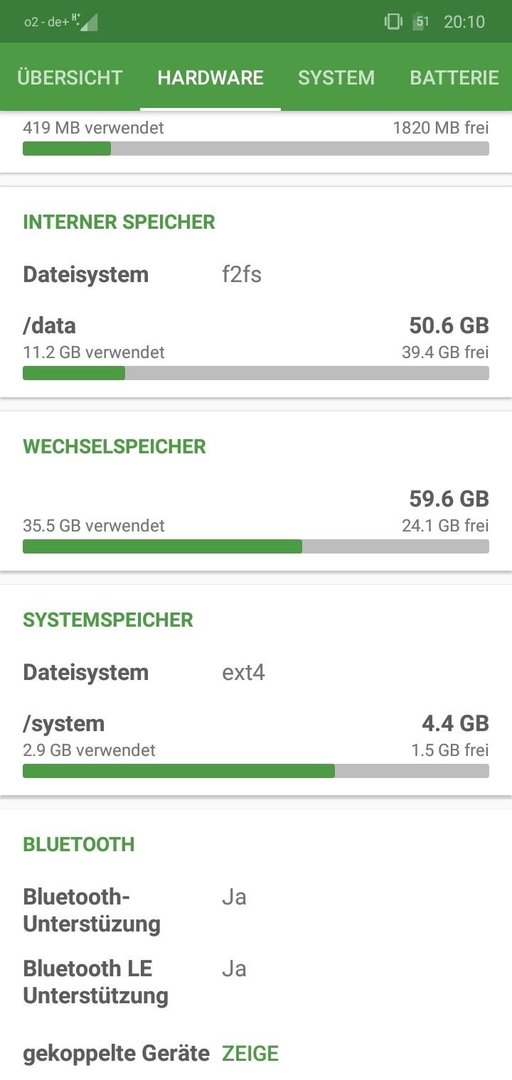Tap the /system storage usage bar
This screenshot has width=512, height=1080.
pos(256,771)
